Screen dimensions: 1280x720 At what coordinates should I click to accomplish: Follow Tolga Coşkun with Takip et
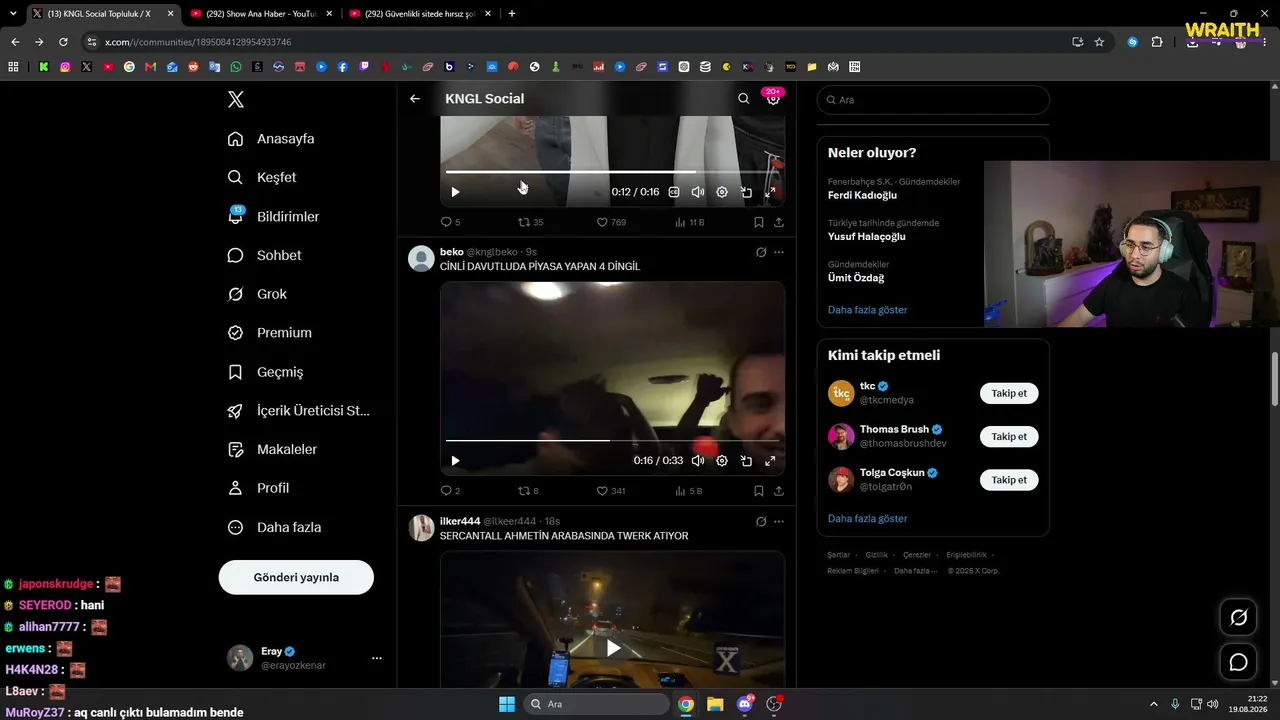1009,480
